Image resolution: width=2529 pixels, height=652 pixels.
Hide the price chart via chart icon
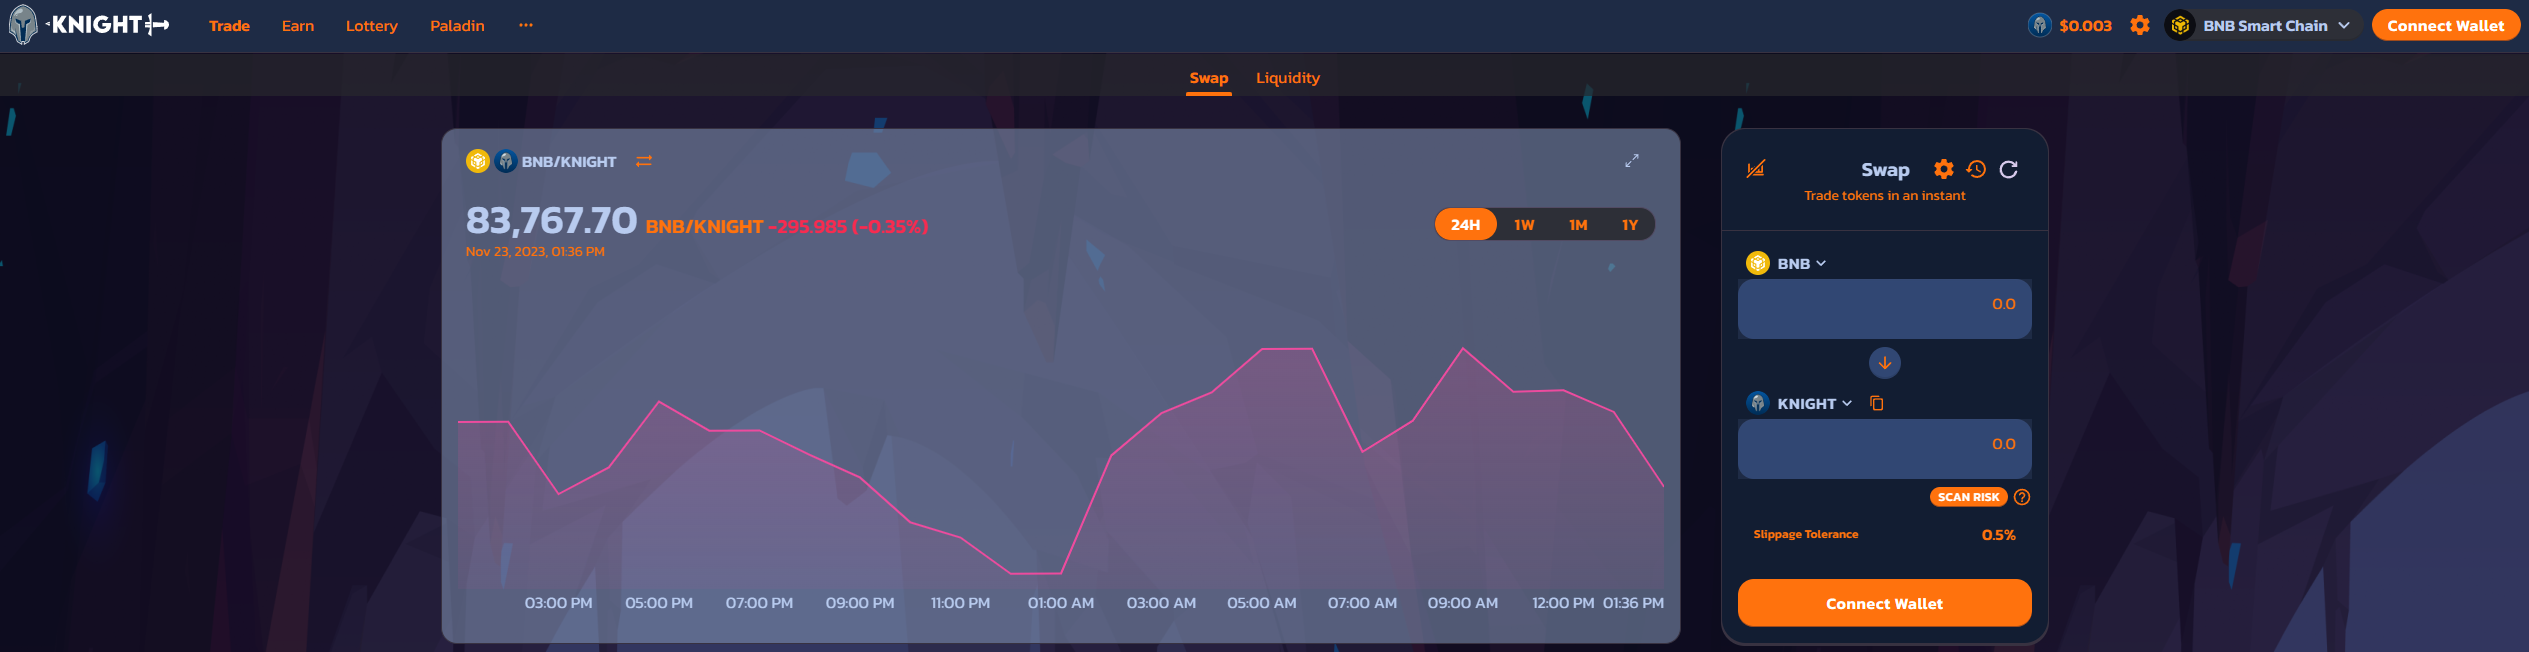[1755, 168]
